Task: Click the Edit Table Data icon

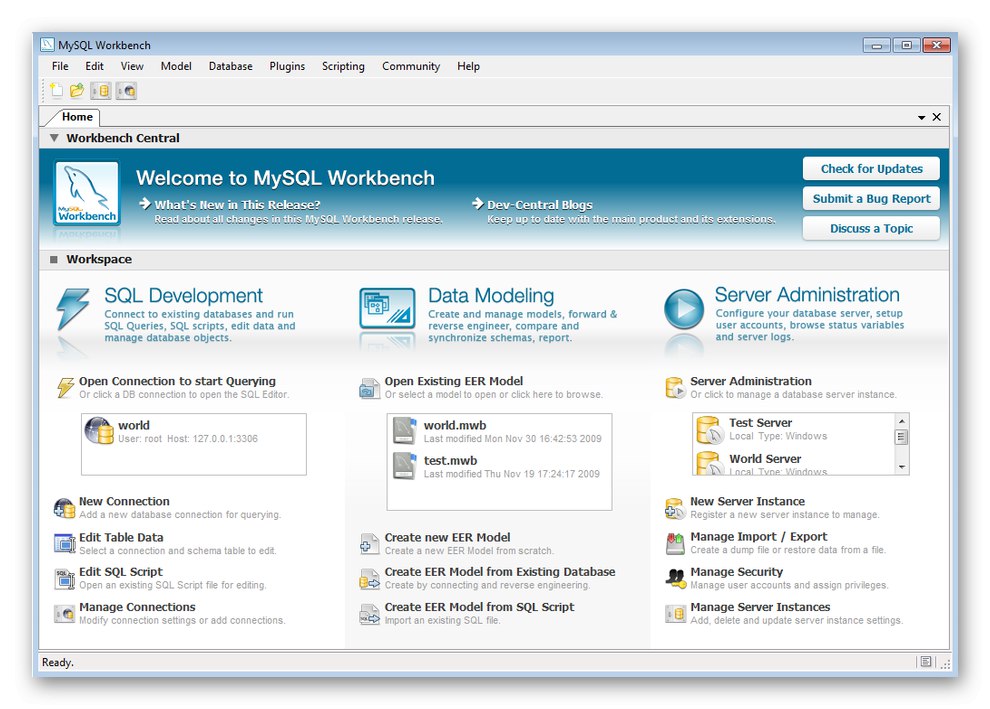Action: point(64,543)
